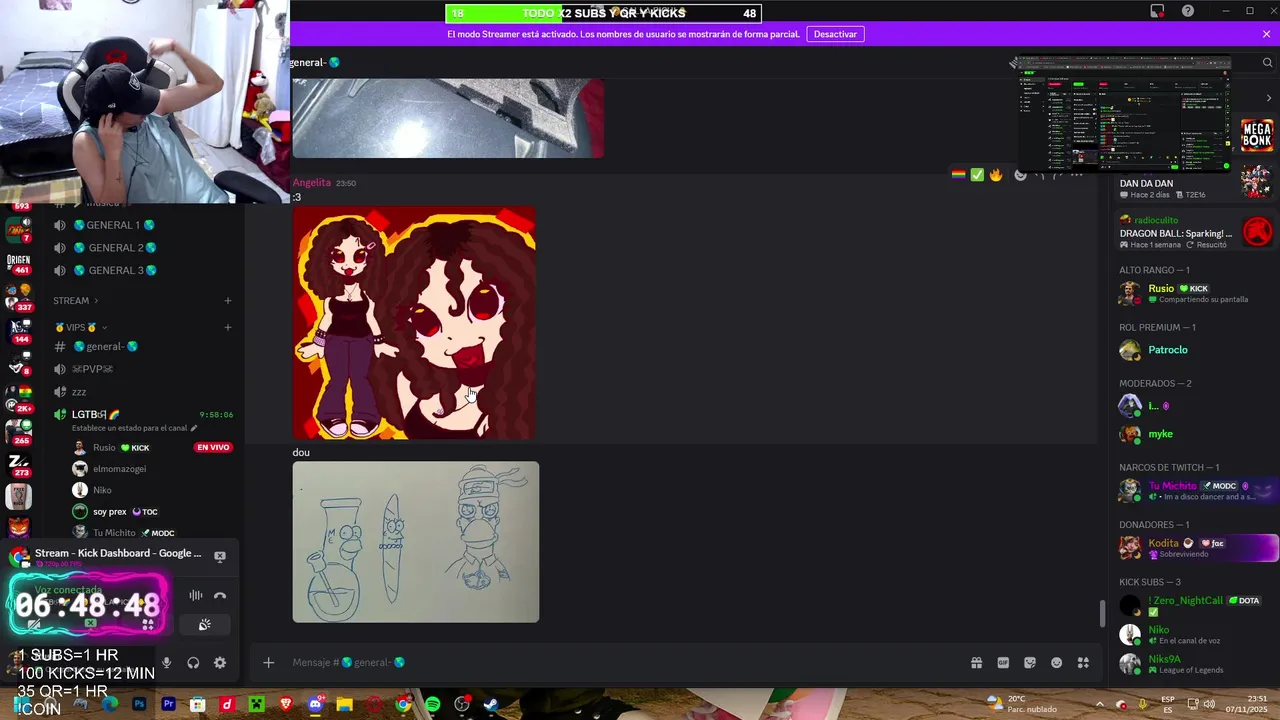Add a channel to STREAM category
Screen dimensions: 1280x720
point(228,300)
